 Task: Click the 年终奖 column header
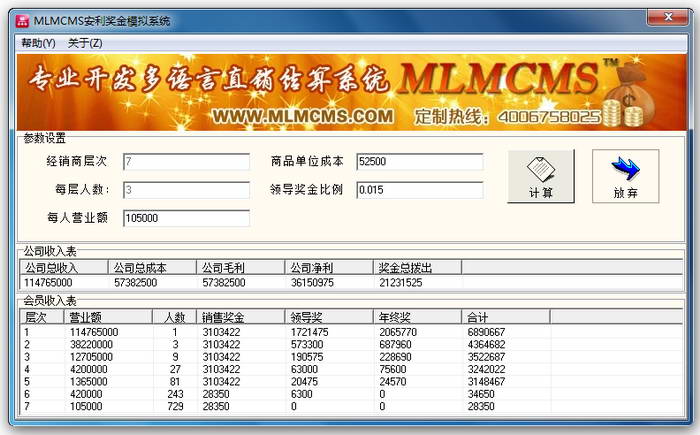pyautogui.click(x=417, y=317)
